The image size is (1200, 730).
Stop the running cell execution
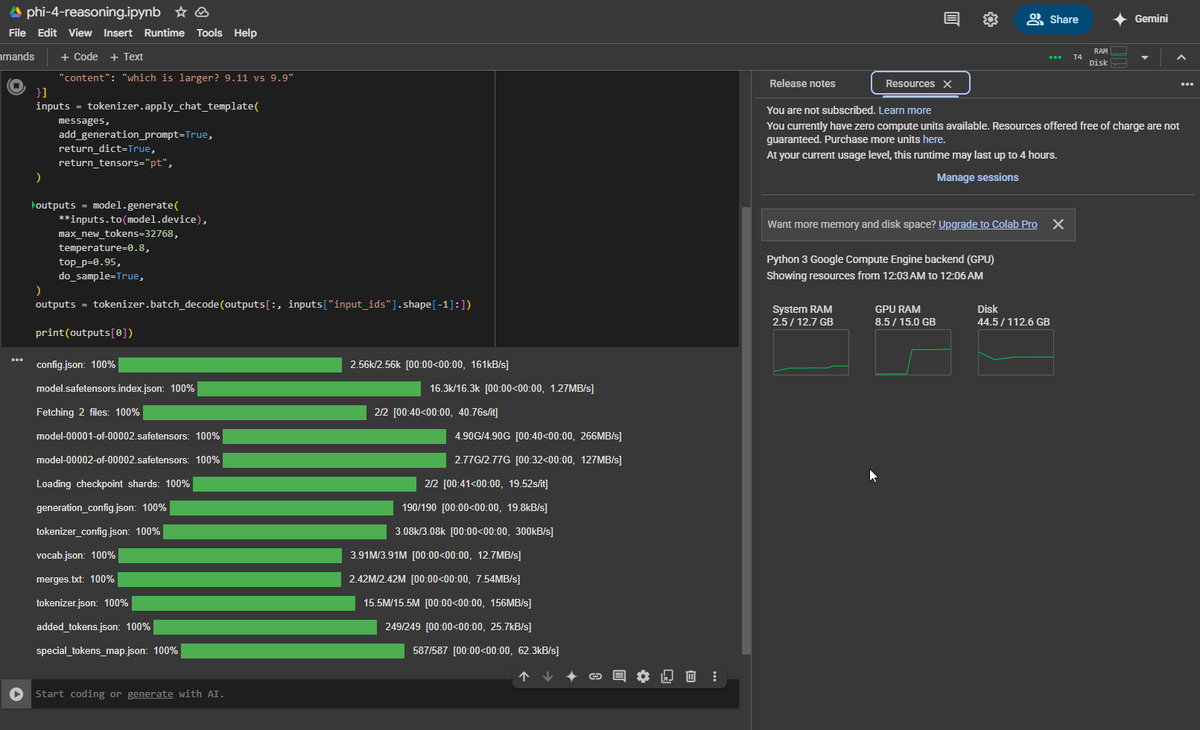[x=16, y=87]
